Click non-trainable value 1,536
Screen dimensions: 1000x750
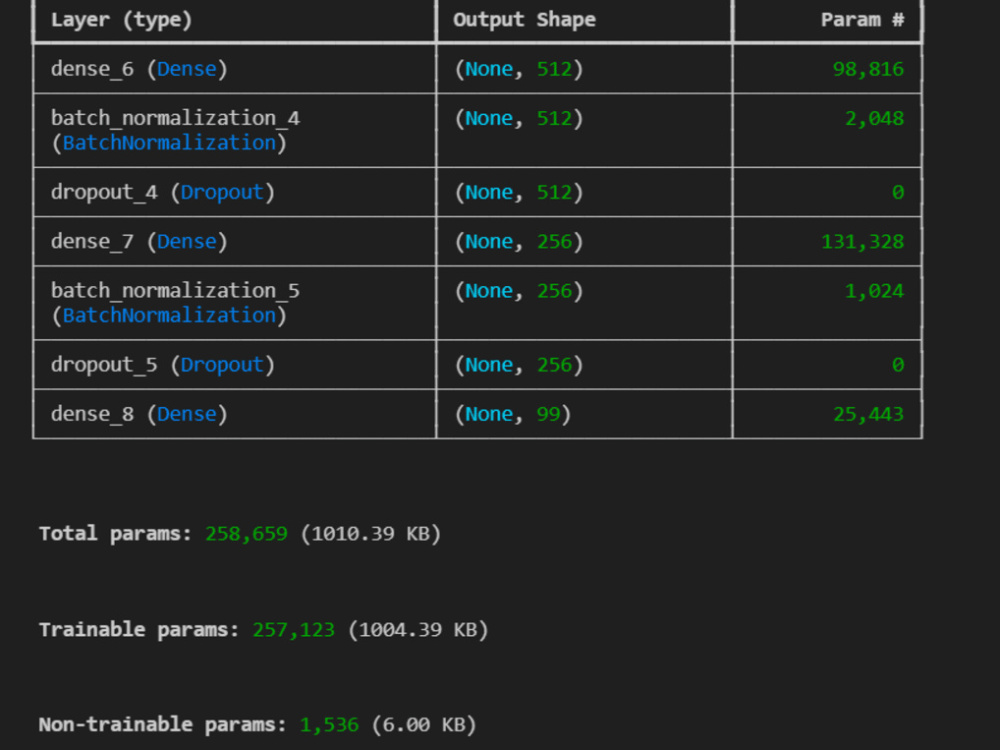[x=329, y=725]
